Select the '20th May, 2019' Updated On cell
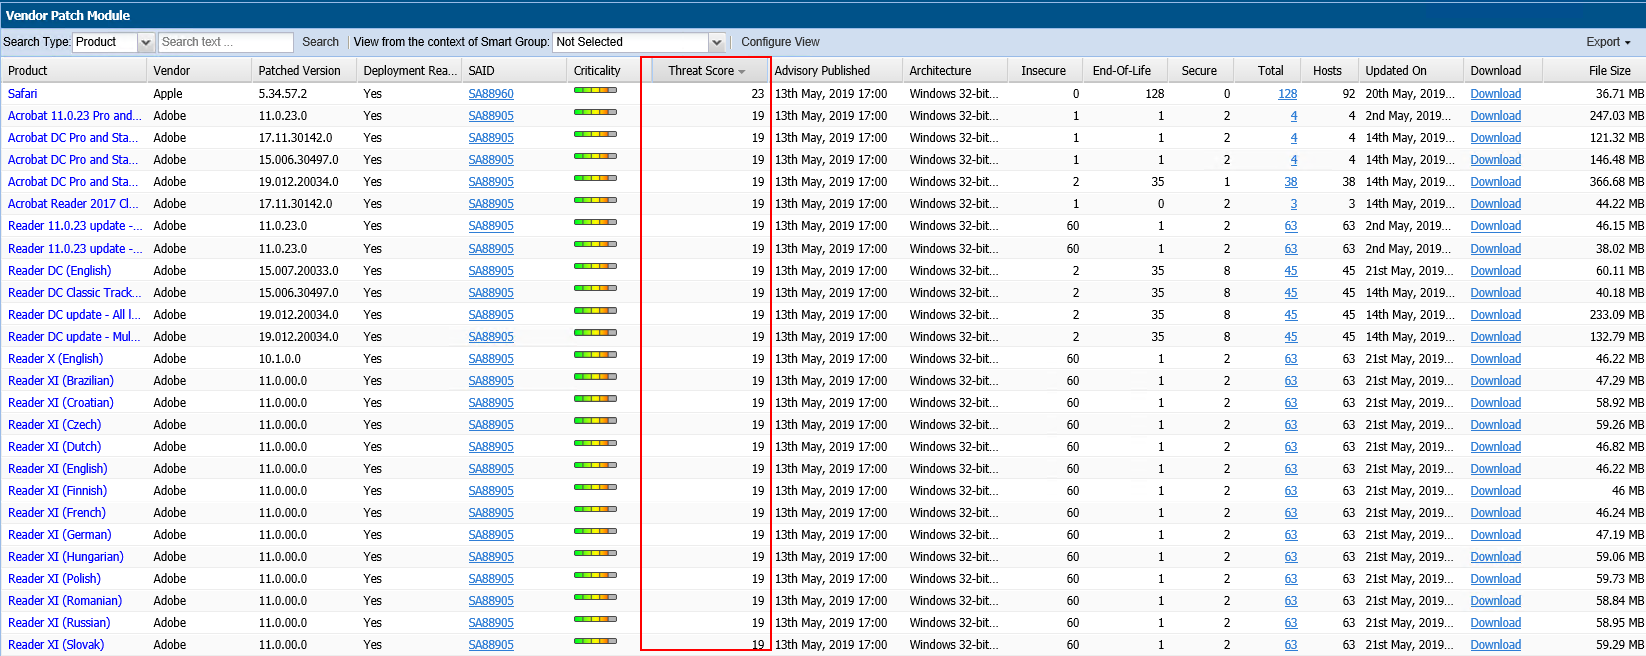The image size is (1646, 656). pyautogui.click(x=1410, y=94)
